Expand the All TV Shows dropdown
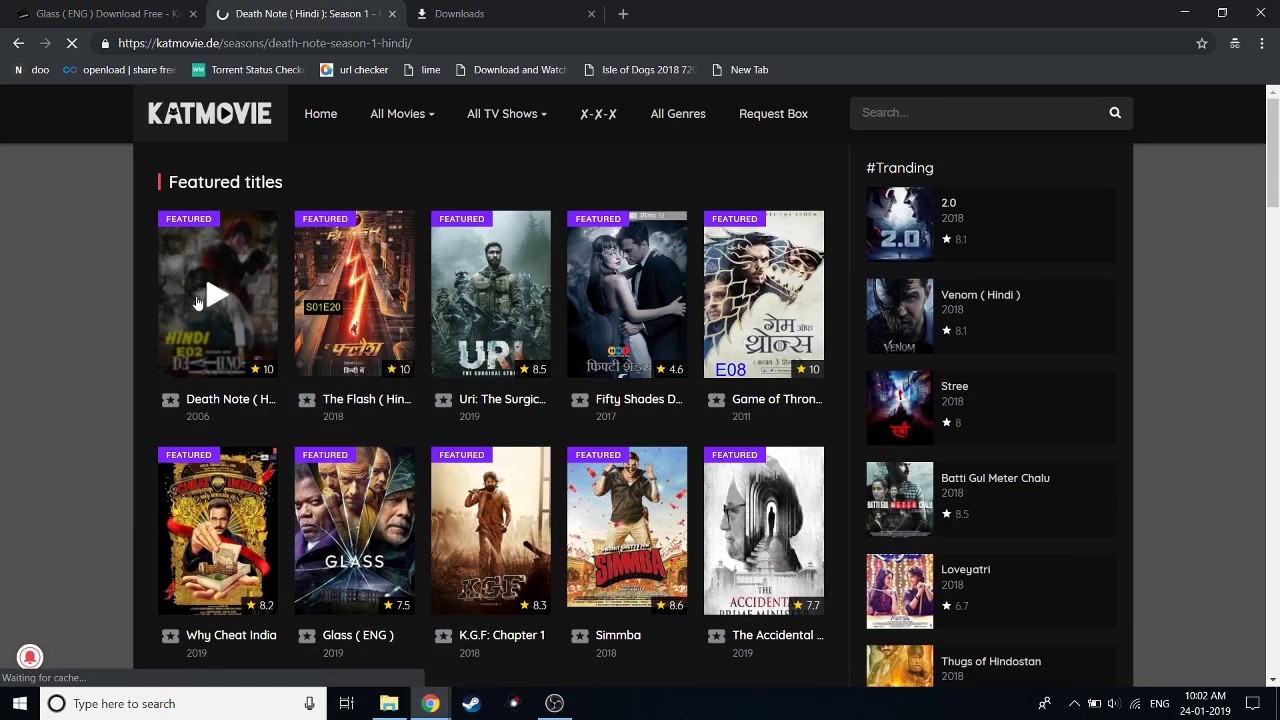1280x720 pixels. coord(507,114)
